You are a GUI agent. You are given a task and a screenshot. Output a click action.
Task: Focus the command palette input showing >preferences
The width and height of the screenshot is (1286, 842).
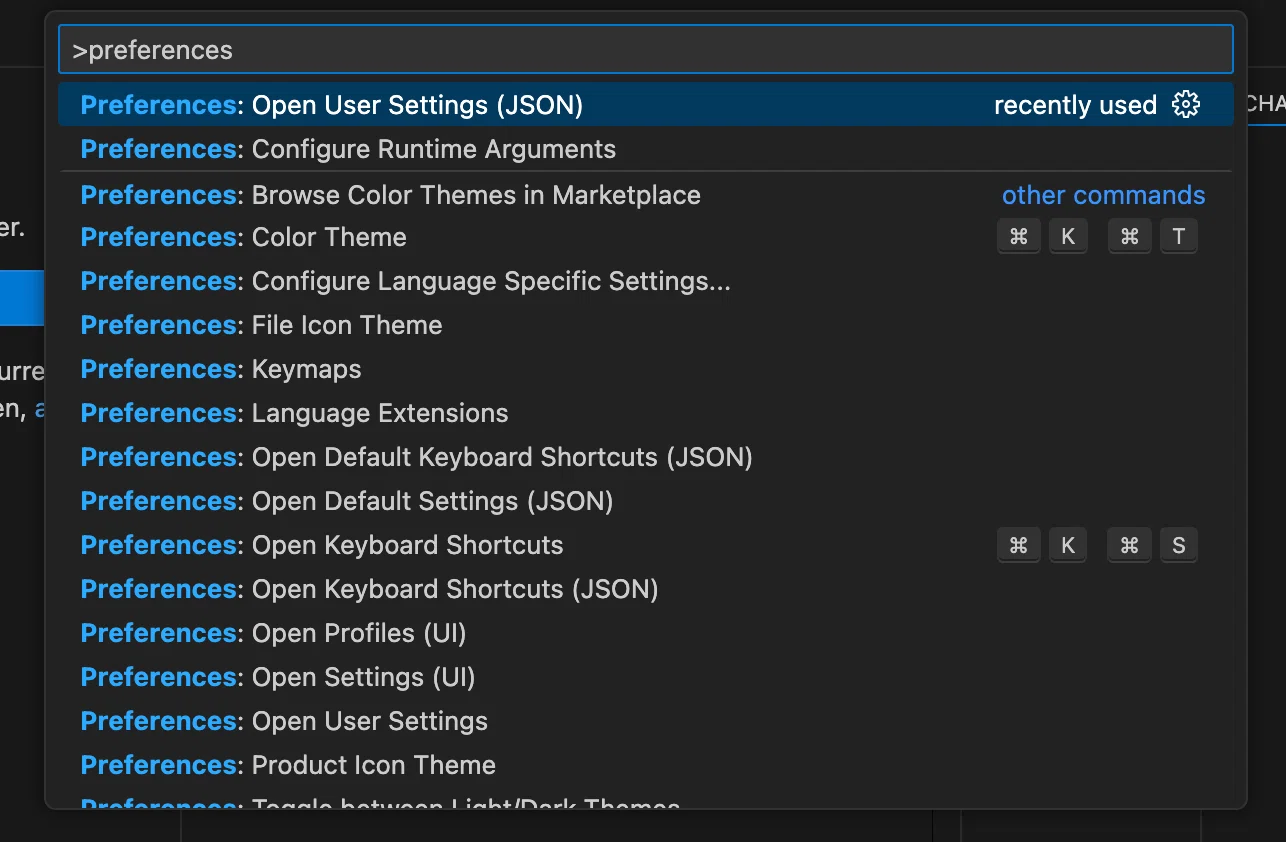[646, 50]
